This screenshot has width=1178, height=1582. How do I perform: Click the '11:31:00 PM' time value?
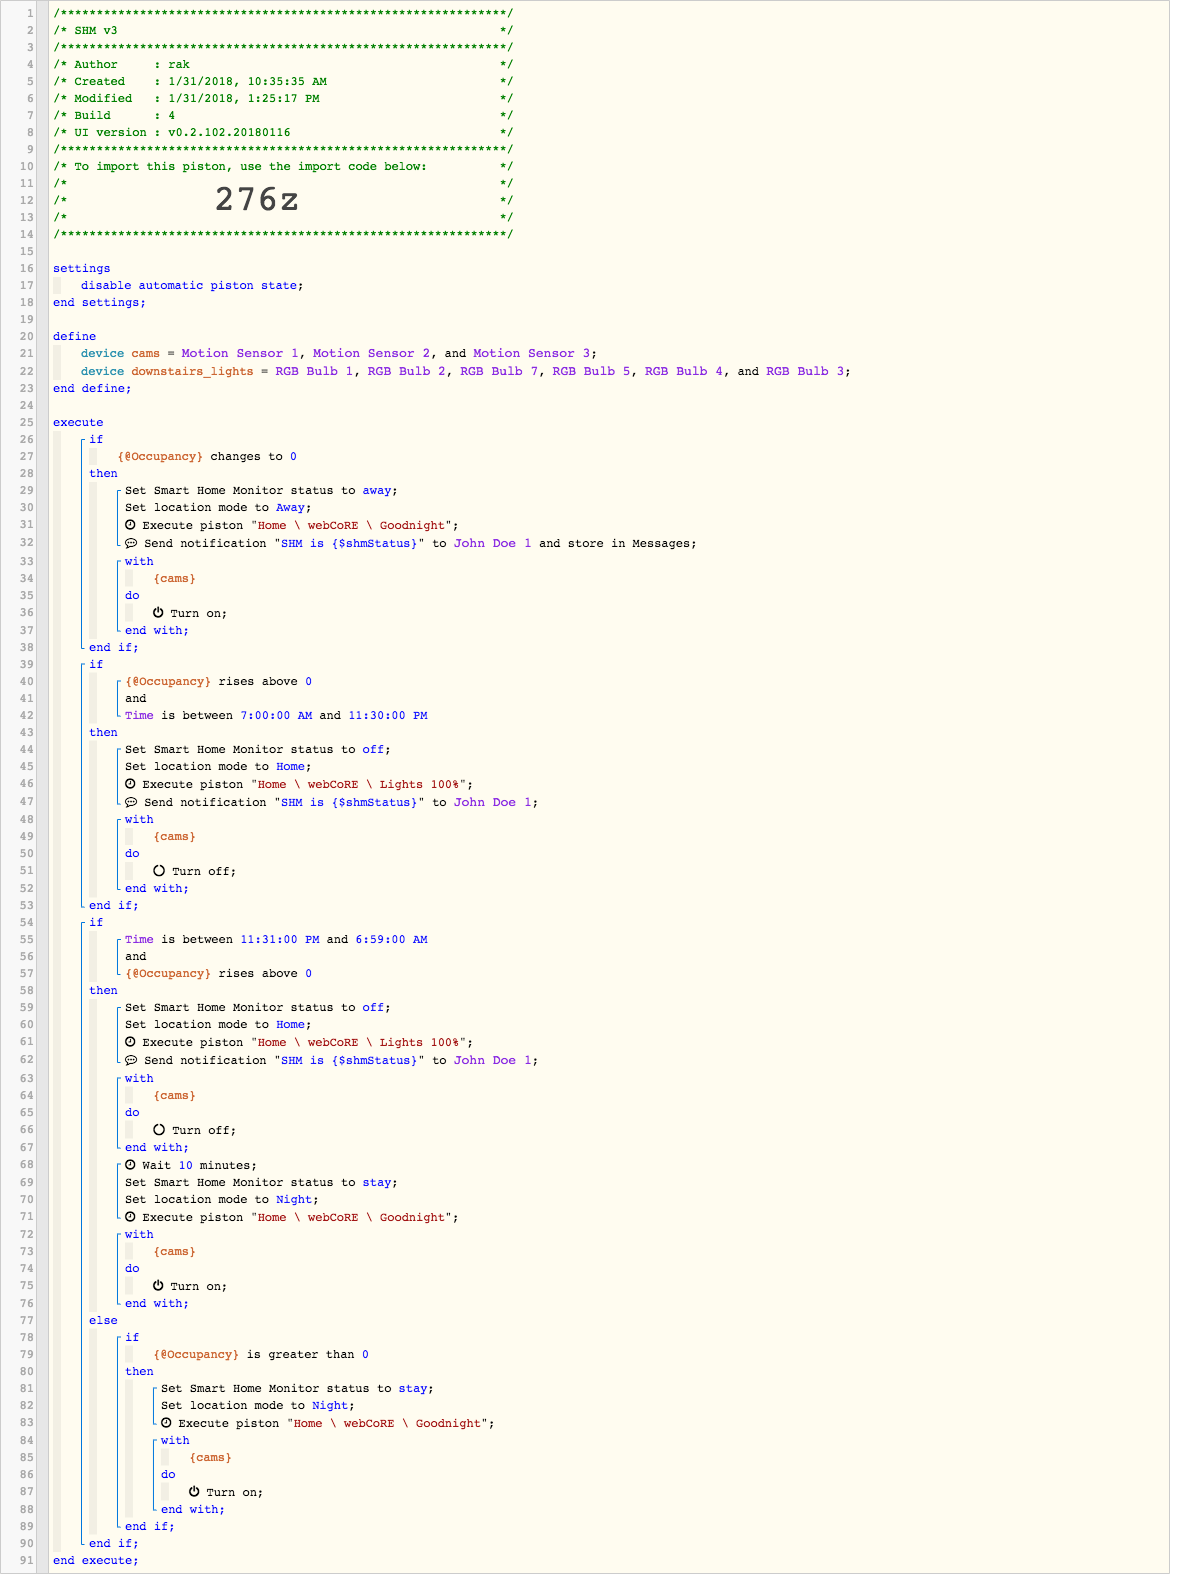(x=280, y=939)
